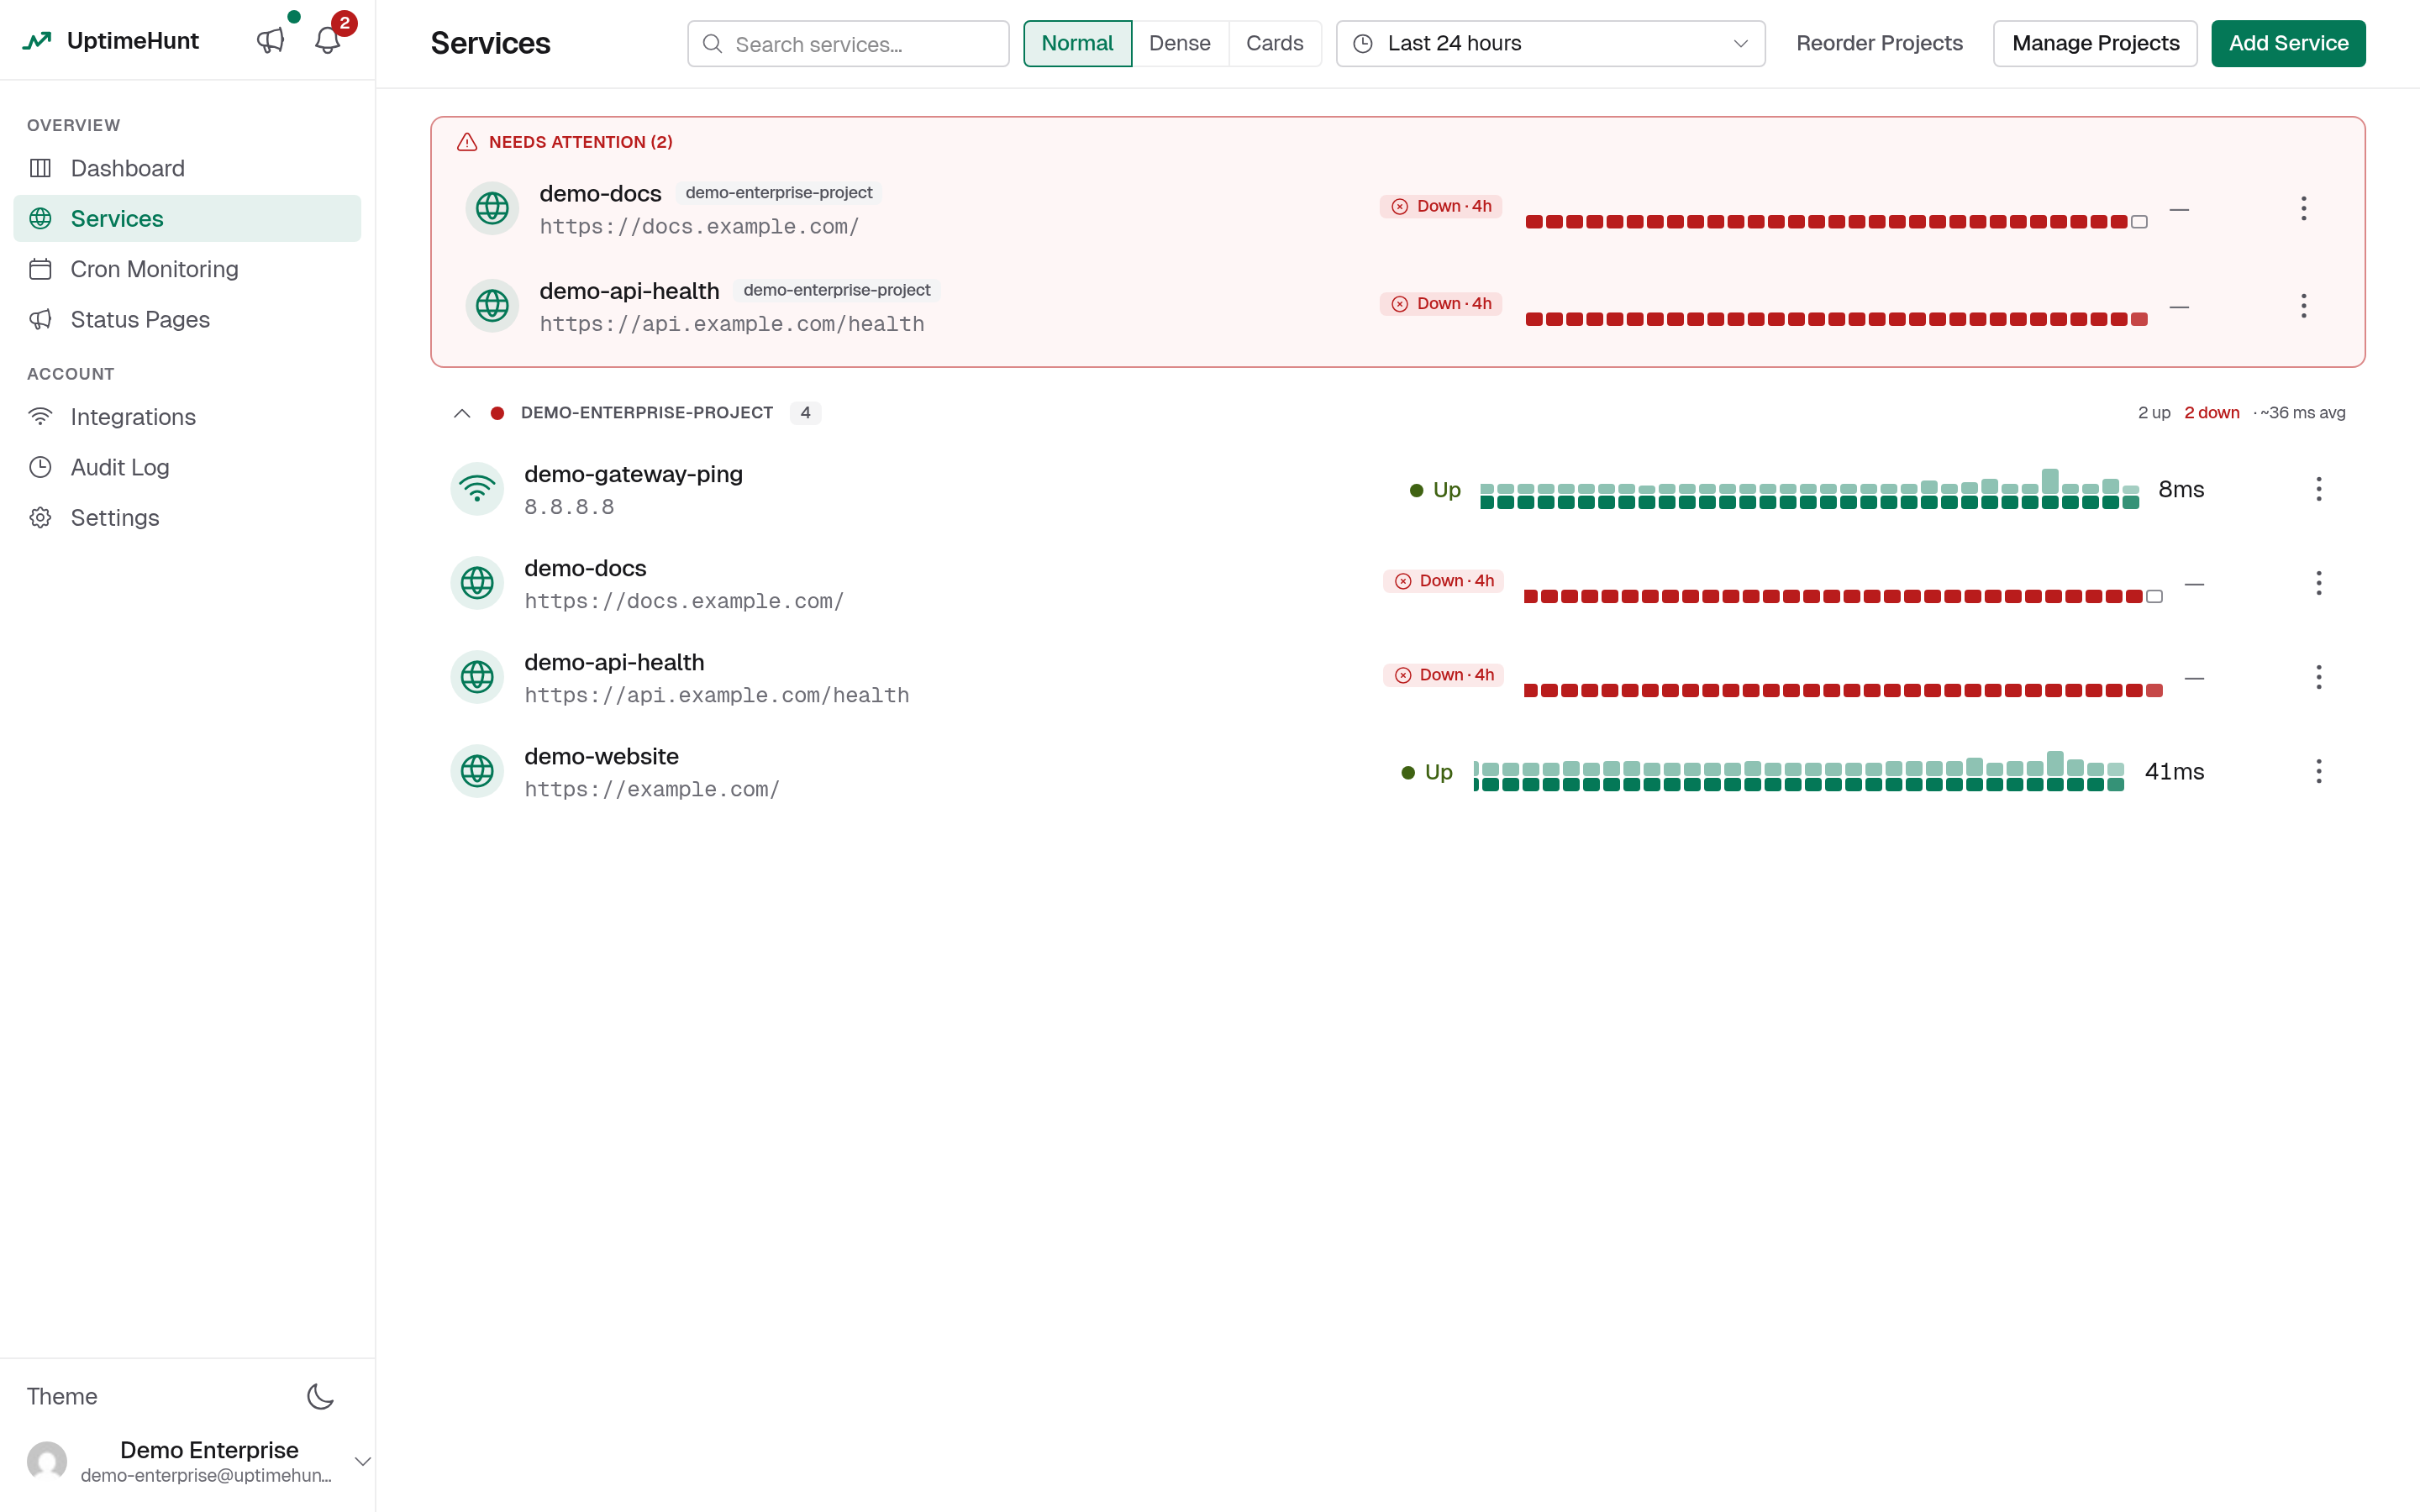Open the notifications bell icon
2420x1512 pixels.
(327, 41)
